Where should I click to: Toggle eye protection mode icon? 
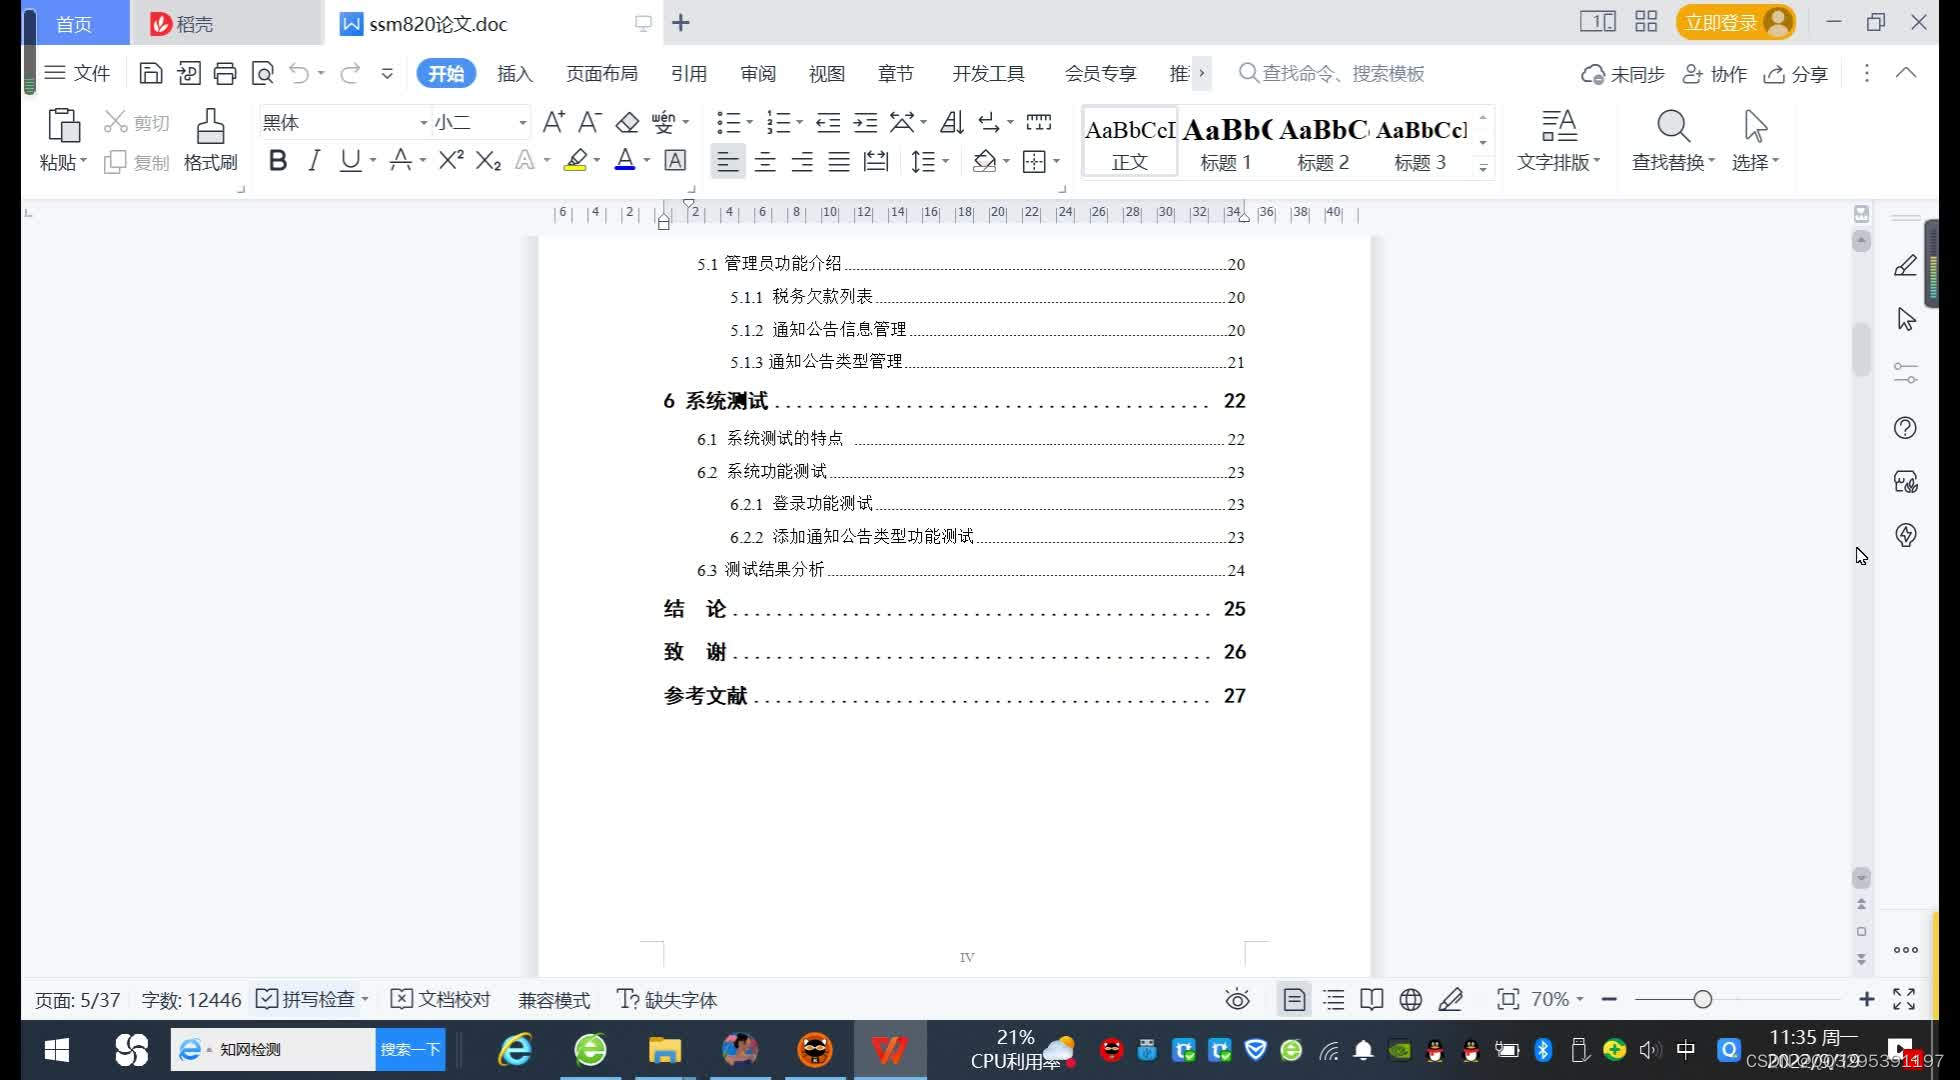(1238, 1000)
